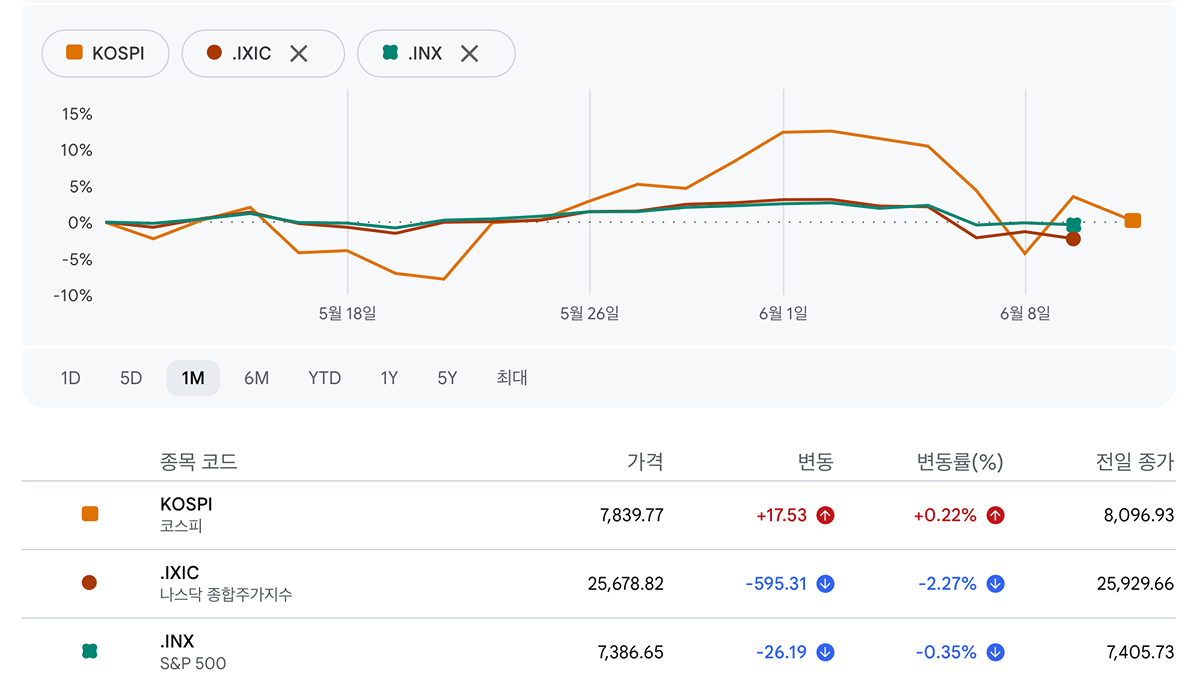Remove the .IXIC comparison chip

tap(298, 54)
